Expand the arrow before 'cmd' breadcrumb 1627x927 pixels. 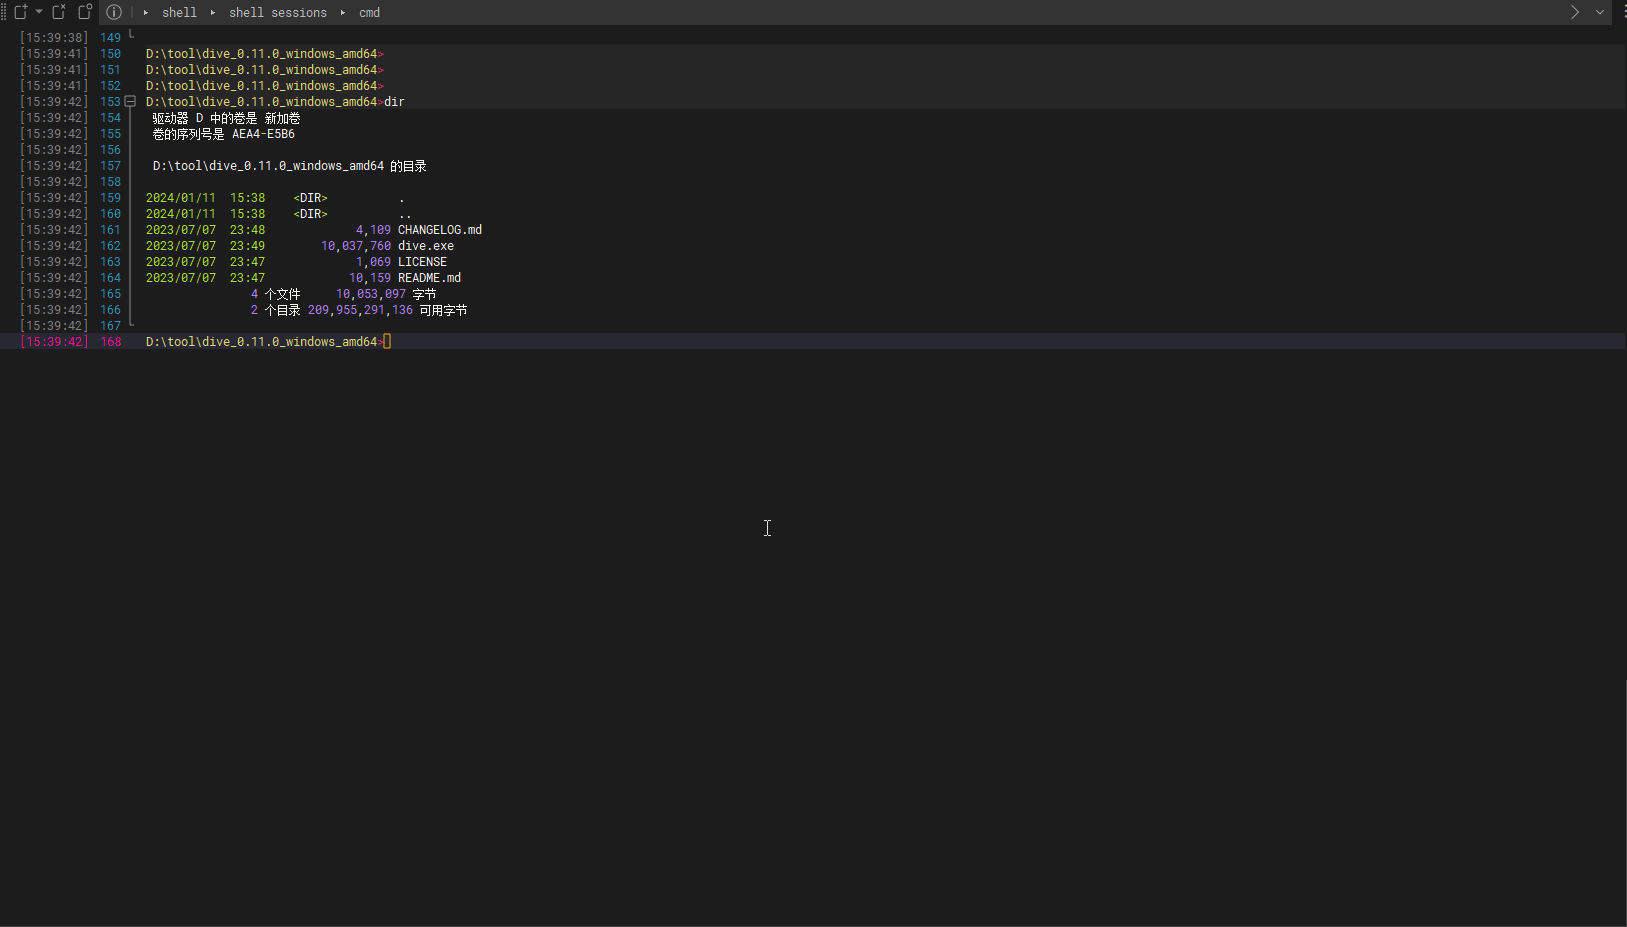[343, 13]
